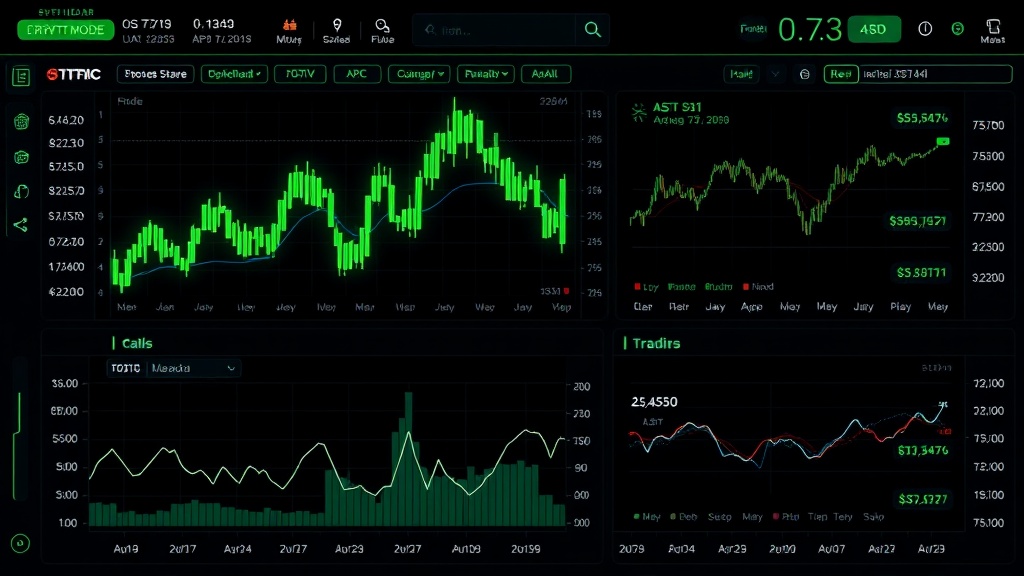Toggle the green 'Fanee' legend series
1024x576 pixels.
click(x=681, y=287)
